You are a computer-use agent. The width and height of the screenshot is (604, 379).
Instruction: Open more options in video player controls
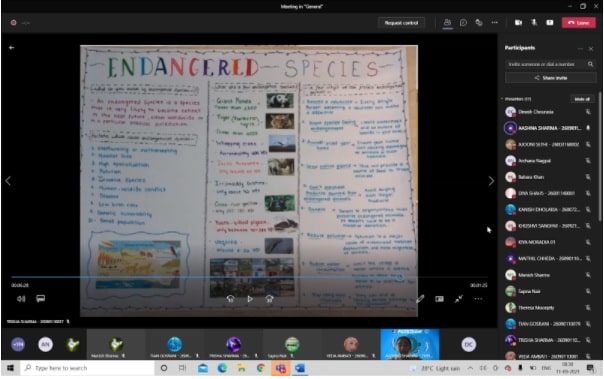point(478,299)
